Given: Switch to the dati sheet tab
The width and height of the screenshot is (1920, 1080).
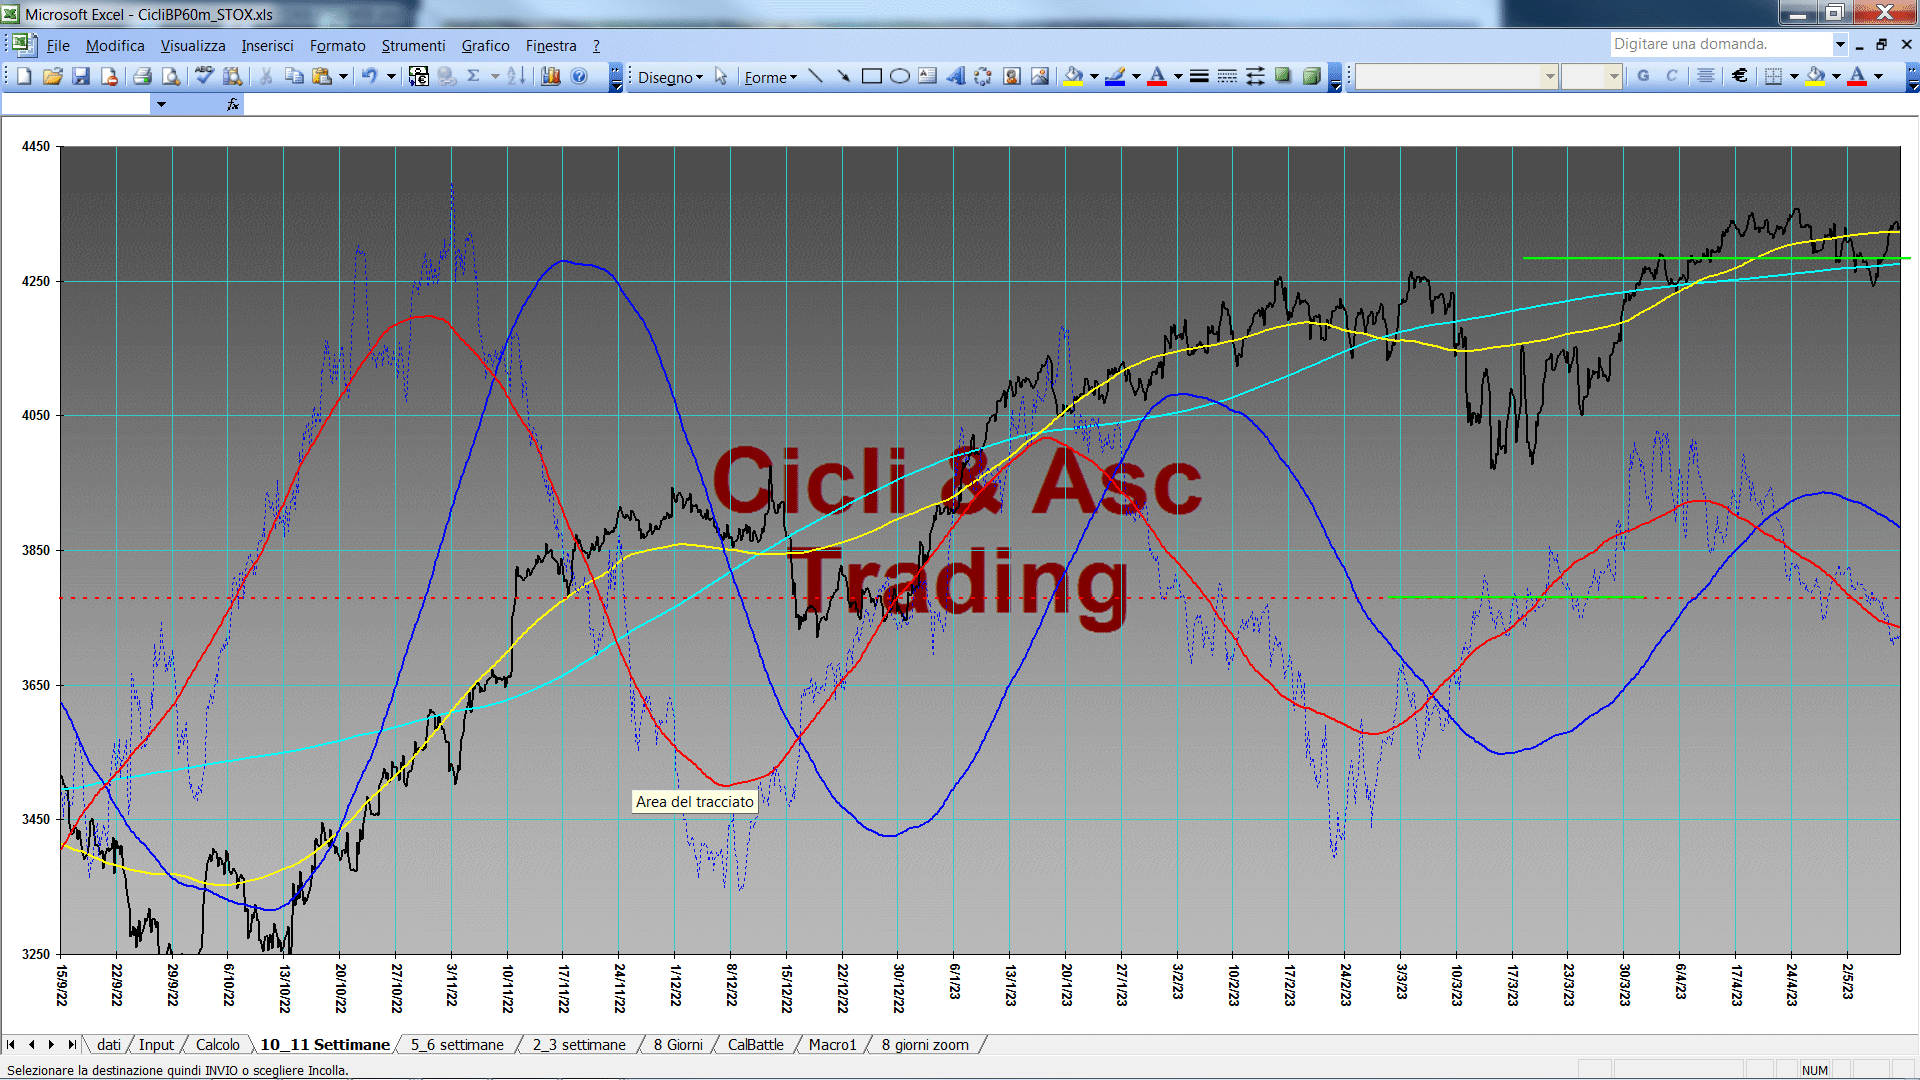Looking at the screenshot, I should pyautogui.click(x=109, y=1045).
